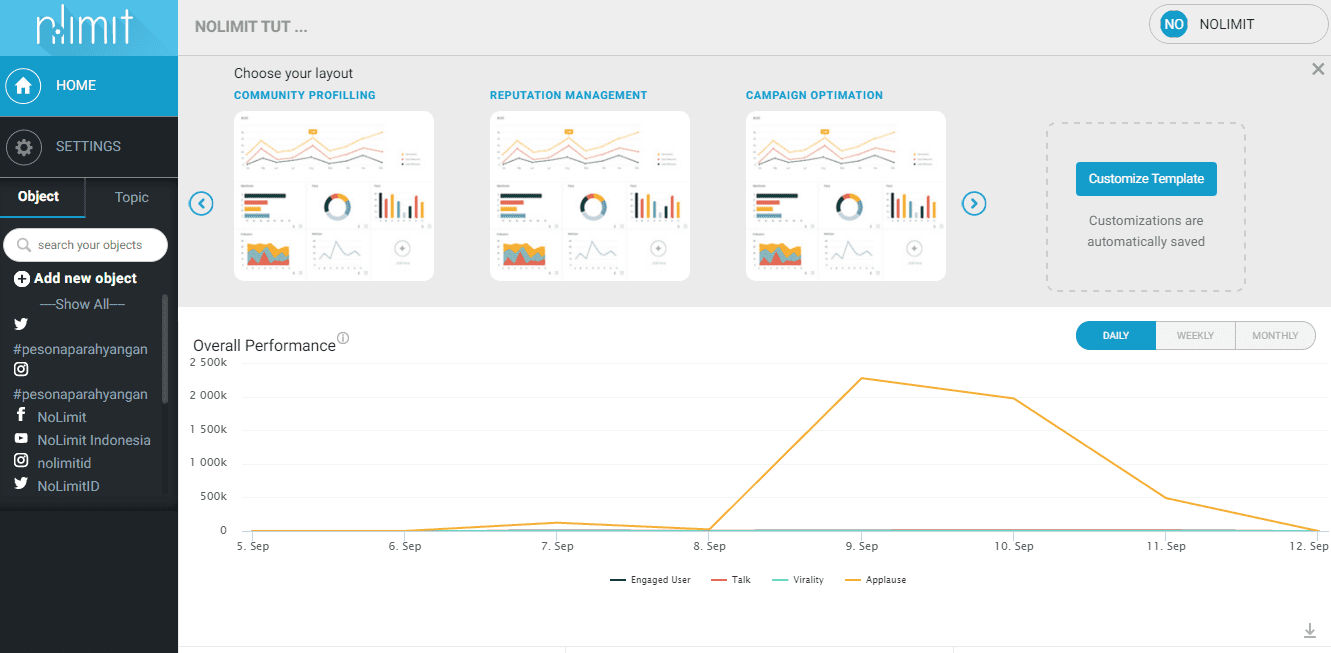Select #pesonaparahyangan under the Twitter icon
The height and width of the screenshot is (653, 1331).
coord(80,349)
